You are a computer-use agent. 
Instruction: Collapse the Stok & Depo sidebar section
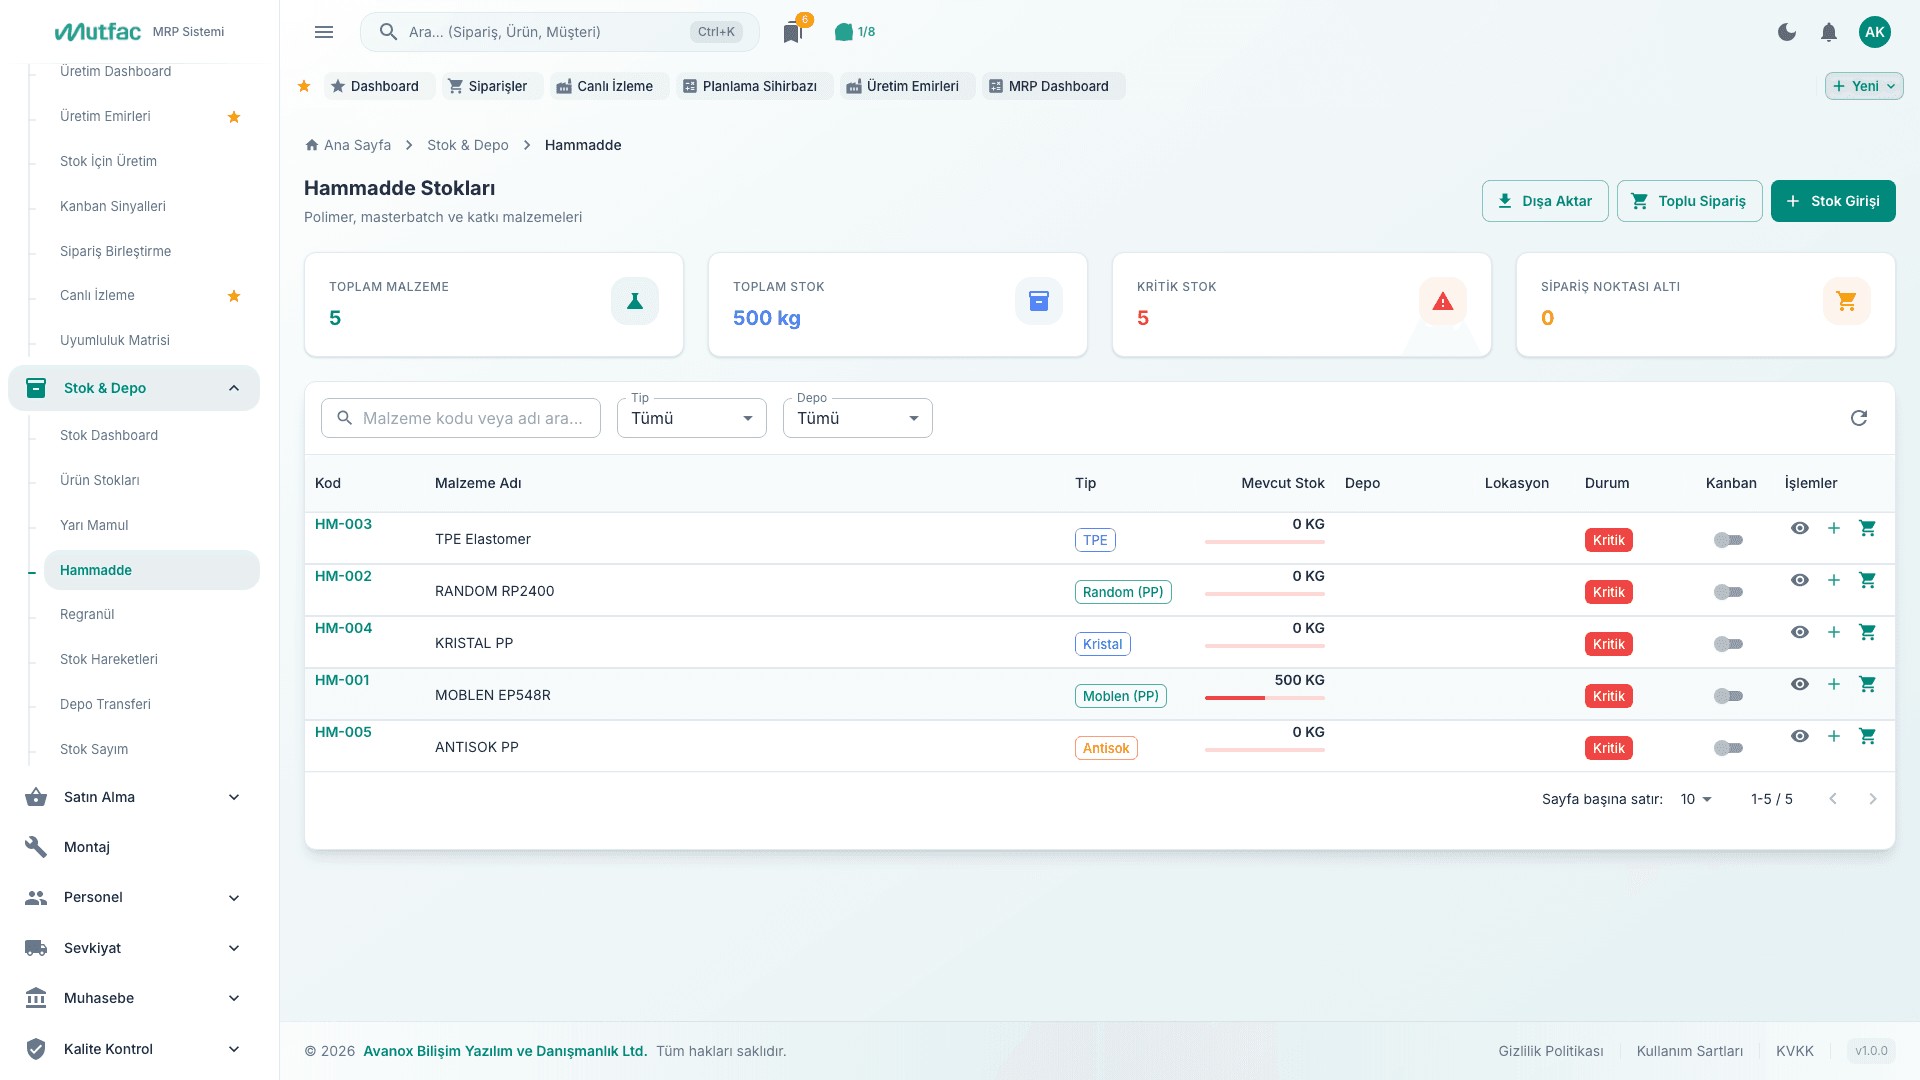tap(134, 388)
